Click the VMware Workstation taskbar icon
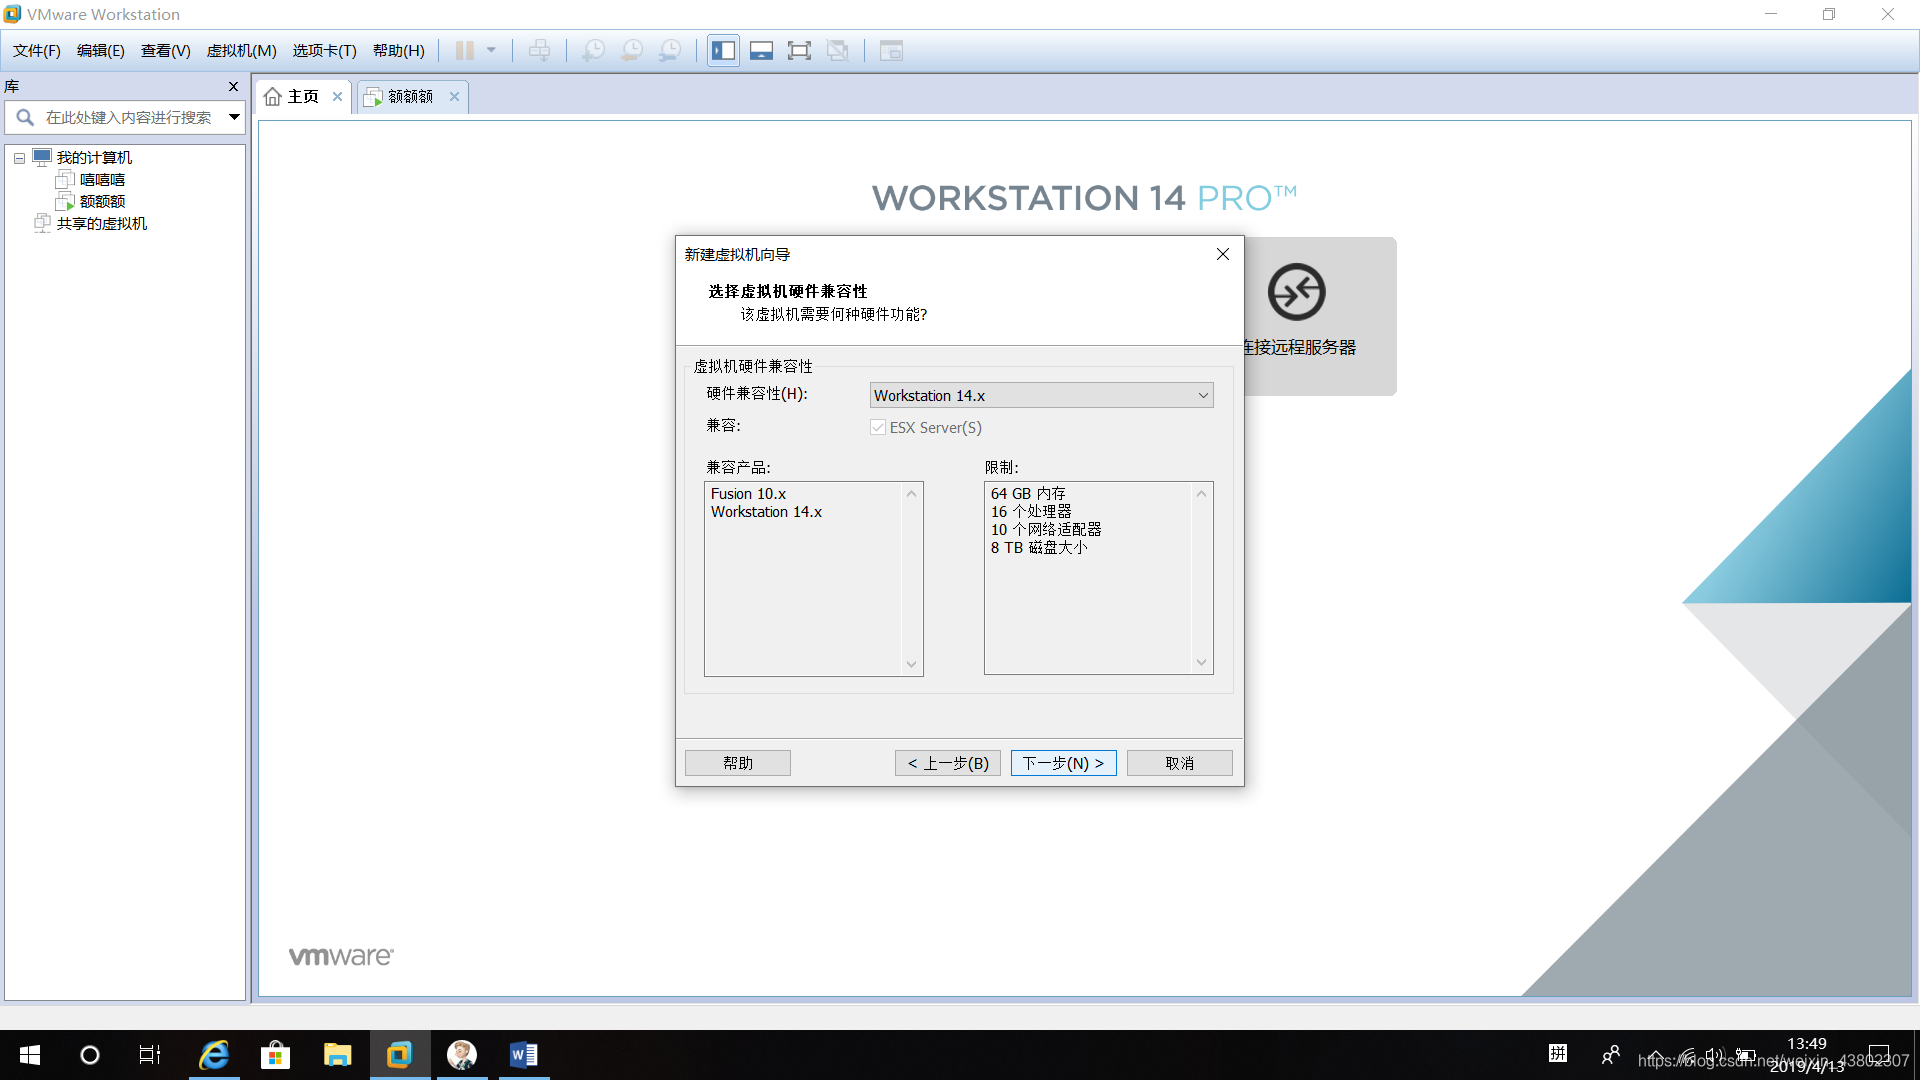Image resolution: width=1920 pixels, height=1080 pixels. click(x=399, y=1055)
